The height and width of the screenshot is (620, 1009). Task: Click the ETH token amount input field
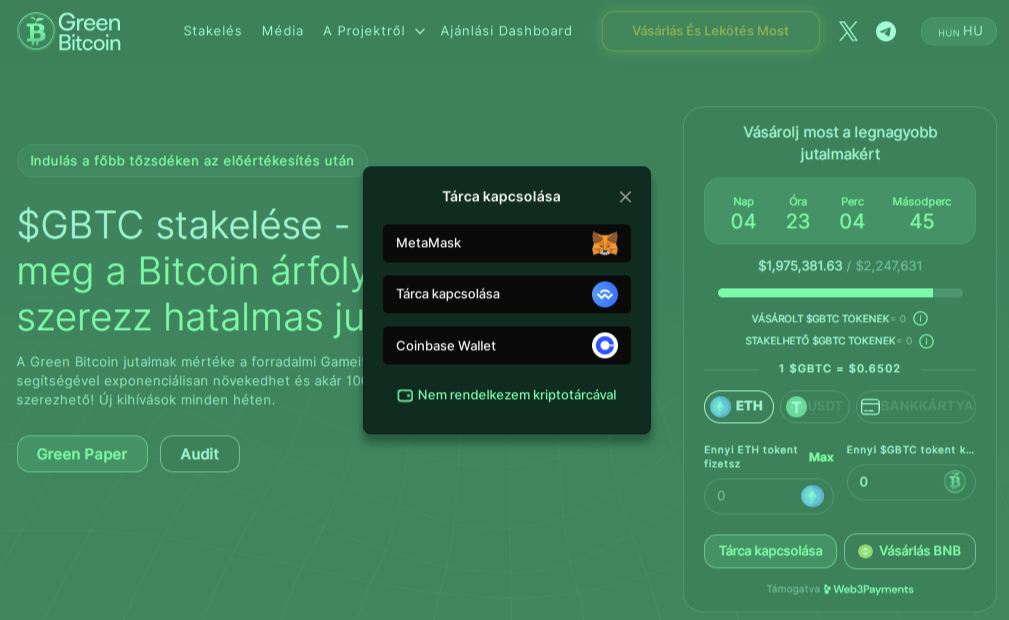pos(760,496)
